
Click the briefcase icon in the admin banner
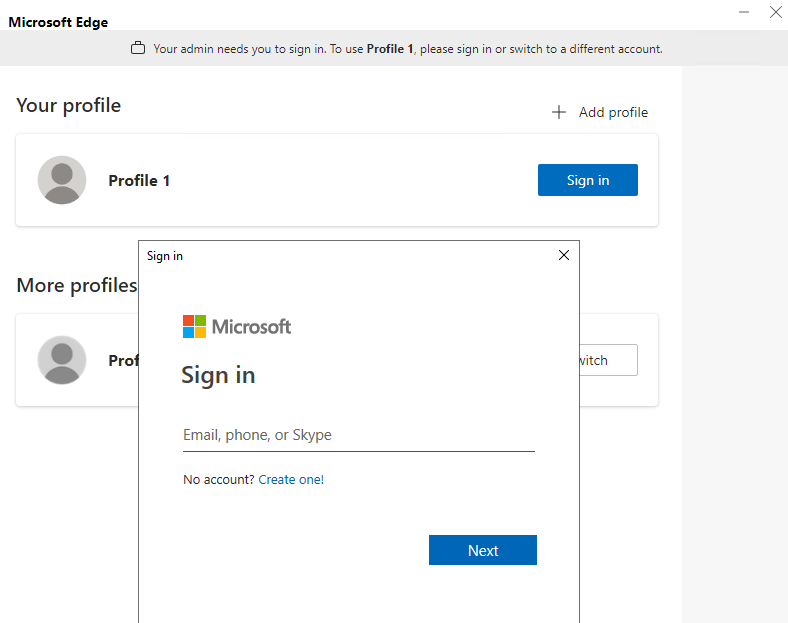coord(138,48)
